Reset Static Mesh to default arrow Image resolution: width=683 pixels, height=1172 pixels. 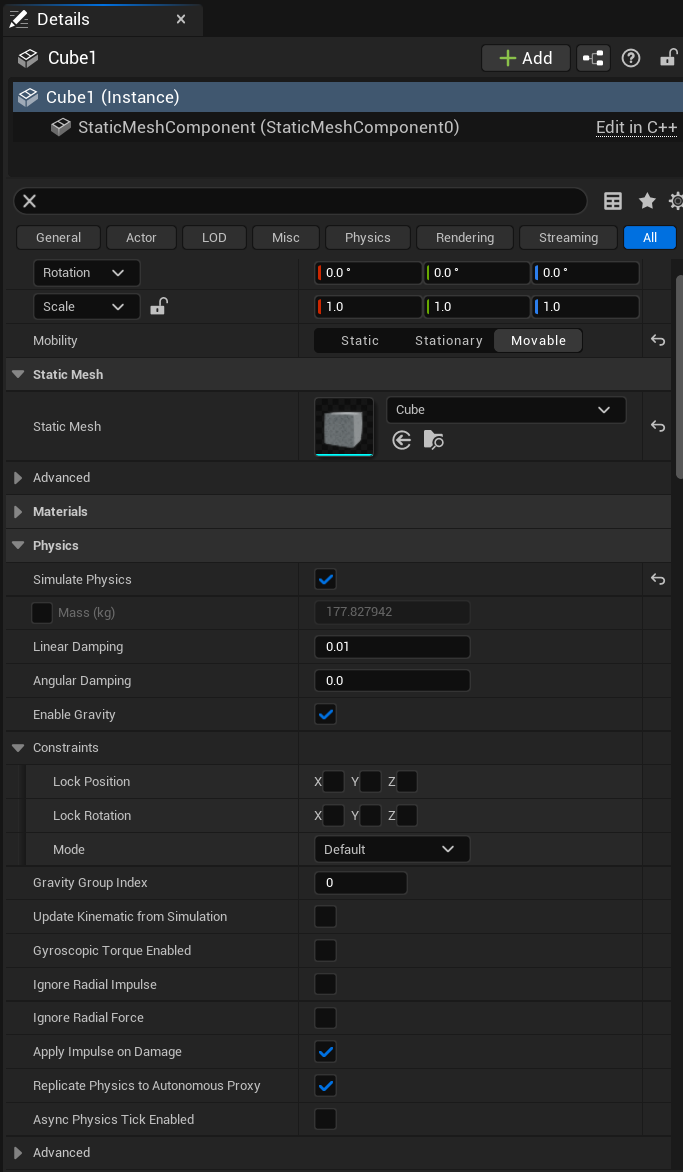[658, 426]
